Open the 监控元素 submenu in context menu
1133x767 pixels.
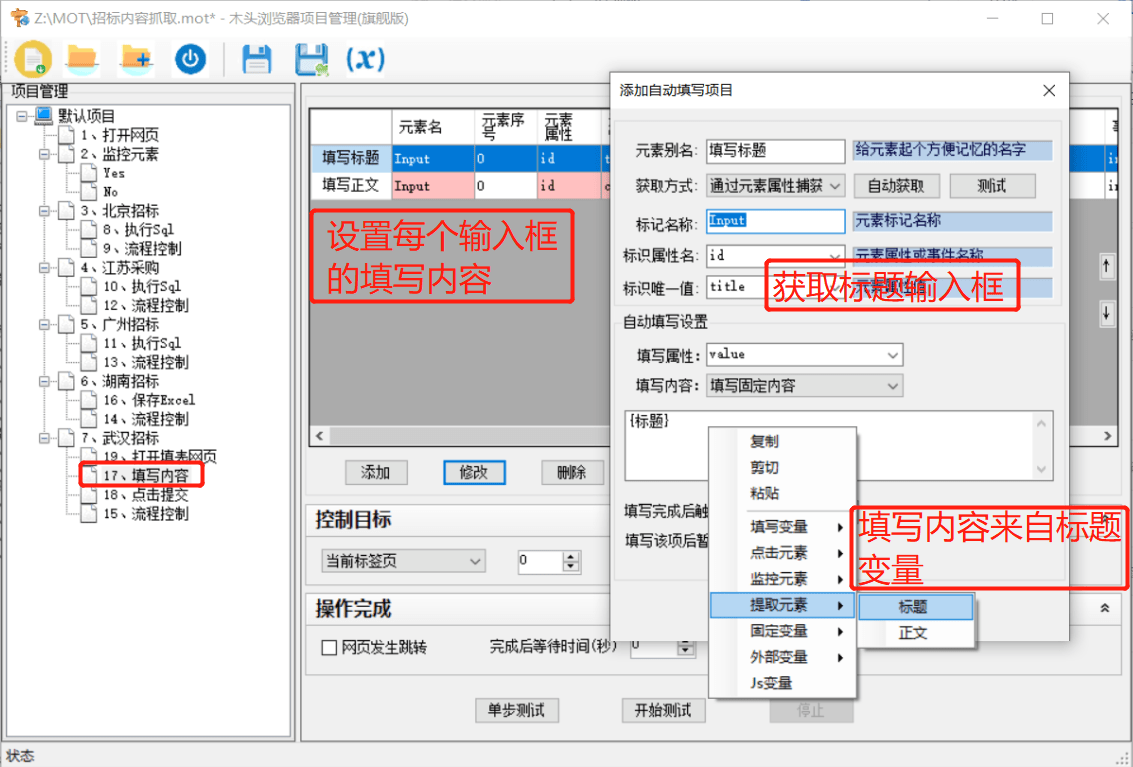[x=782, y=579]
